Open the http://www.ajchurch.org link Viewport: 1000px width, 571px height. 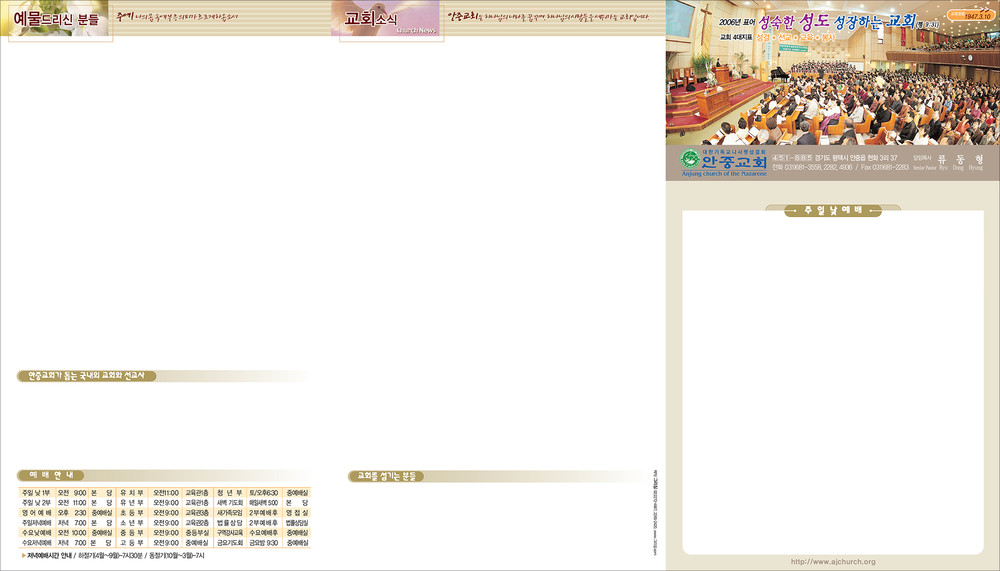coord(832,562)
